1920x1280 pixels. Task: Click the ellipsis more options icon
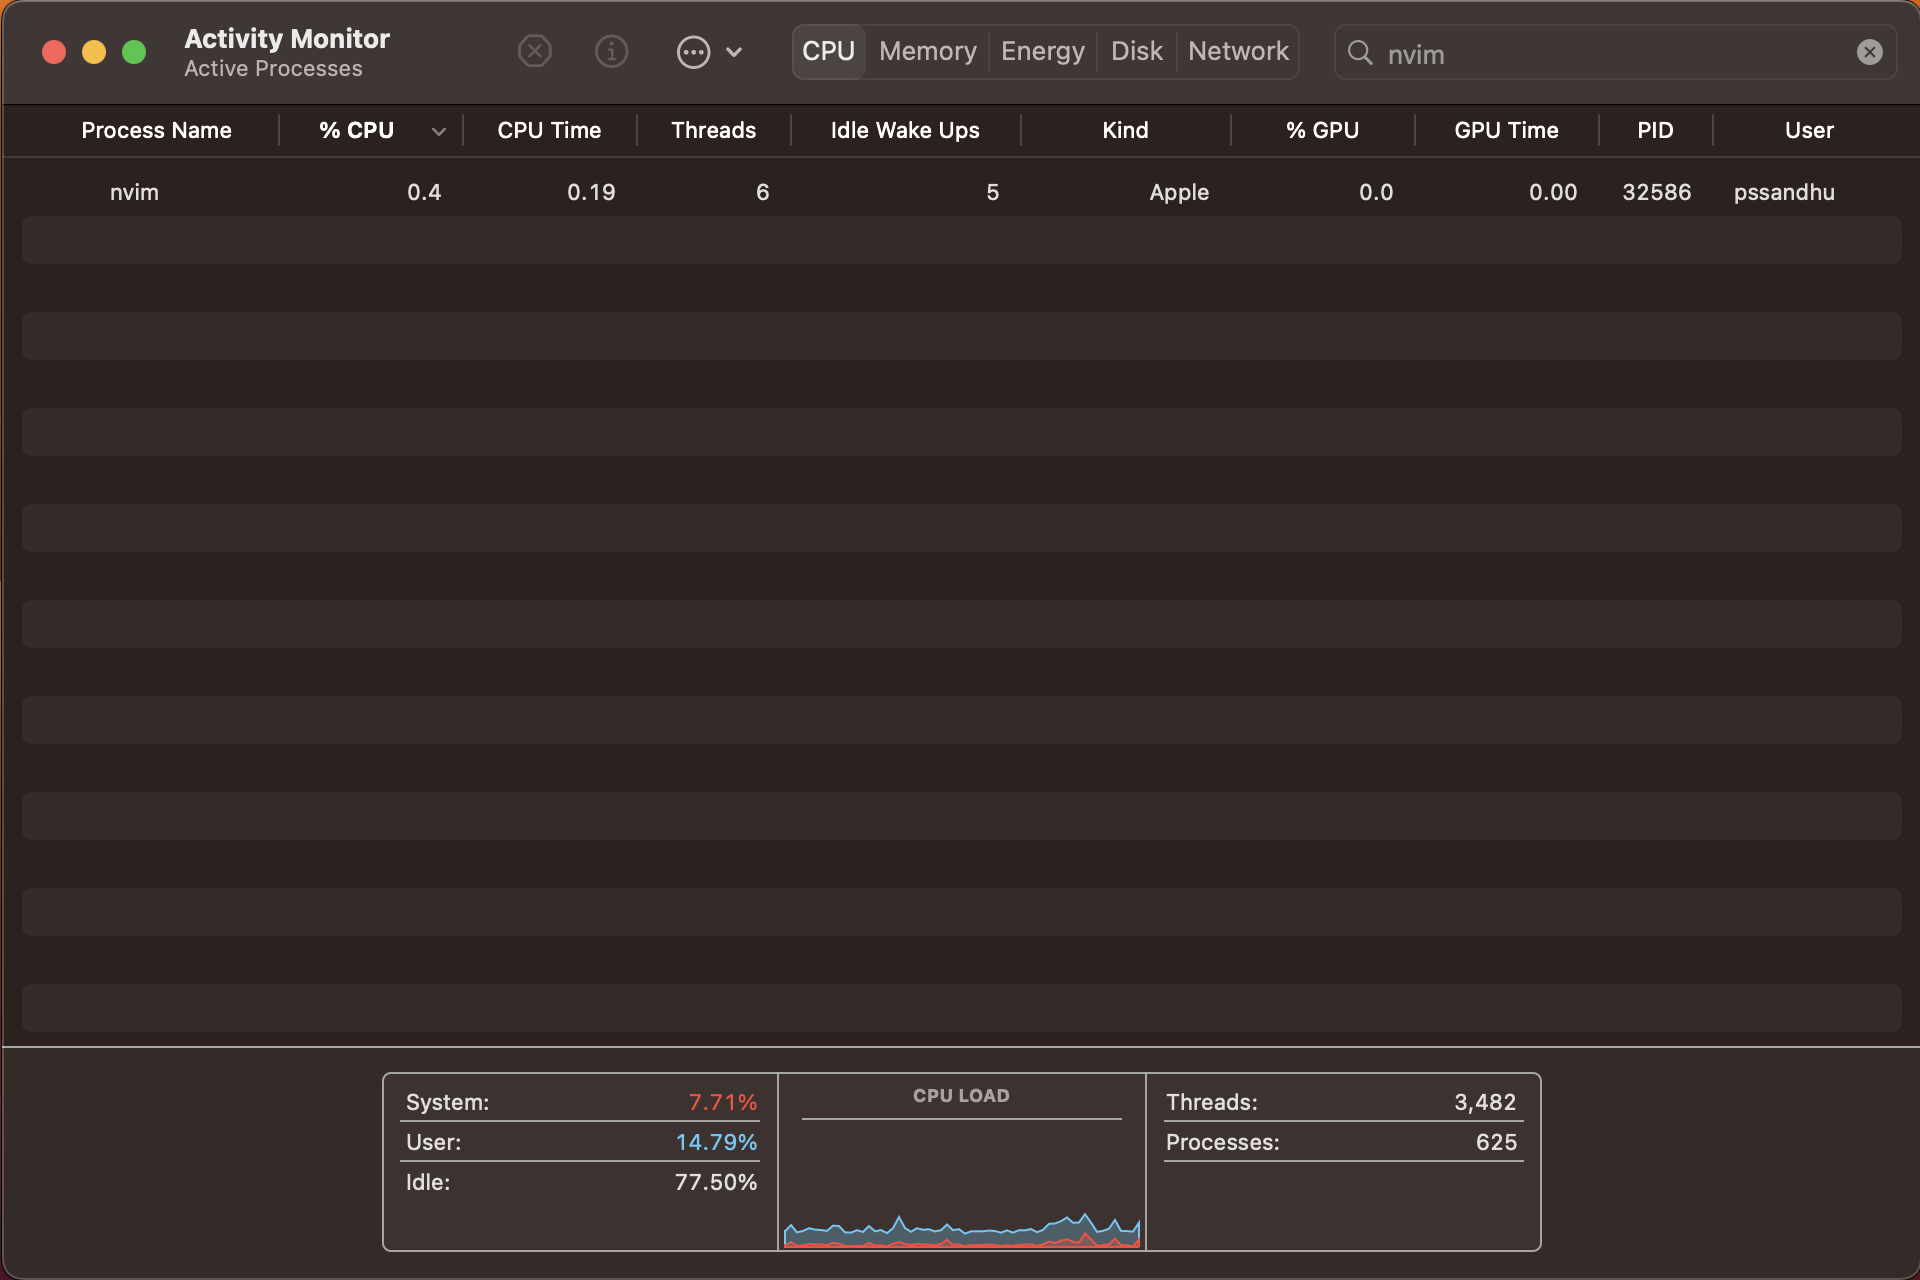click(x=693, y=52)
